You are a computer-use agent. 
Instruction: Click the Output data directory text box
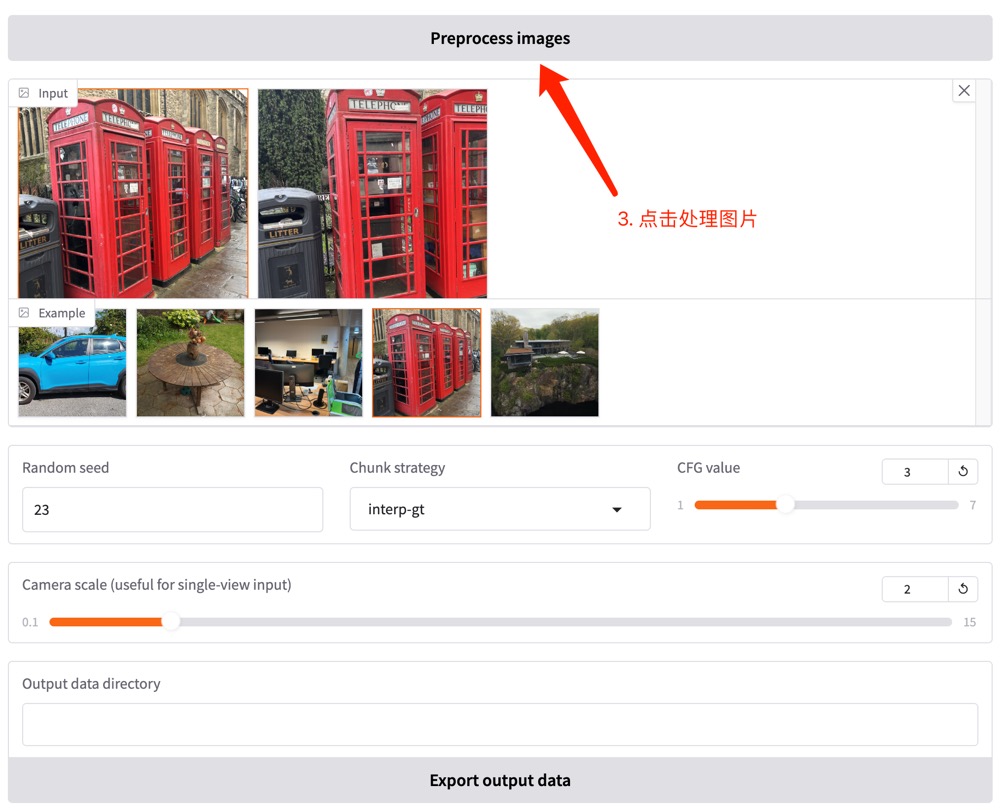[500, 725]
